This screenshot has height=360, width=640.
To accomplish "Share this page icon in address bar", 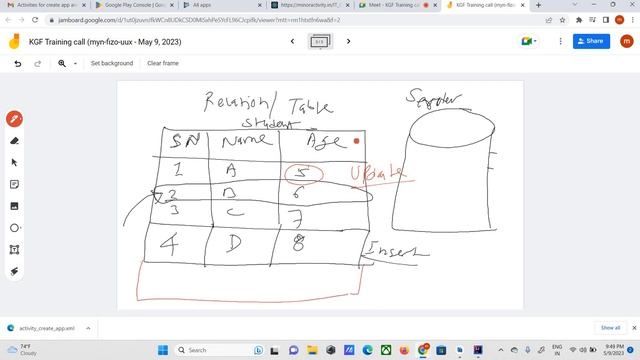I will coord(549,20).
